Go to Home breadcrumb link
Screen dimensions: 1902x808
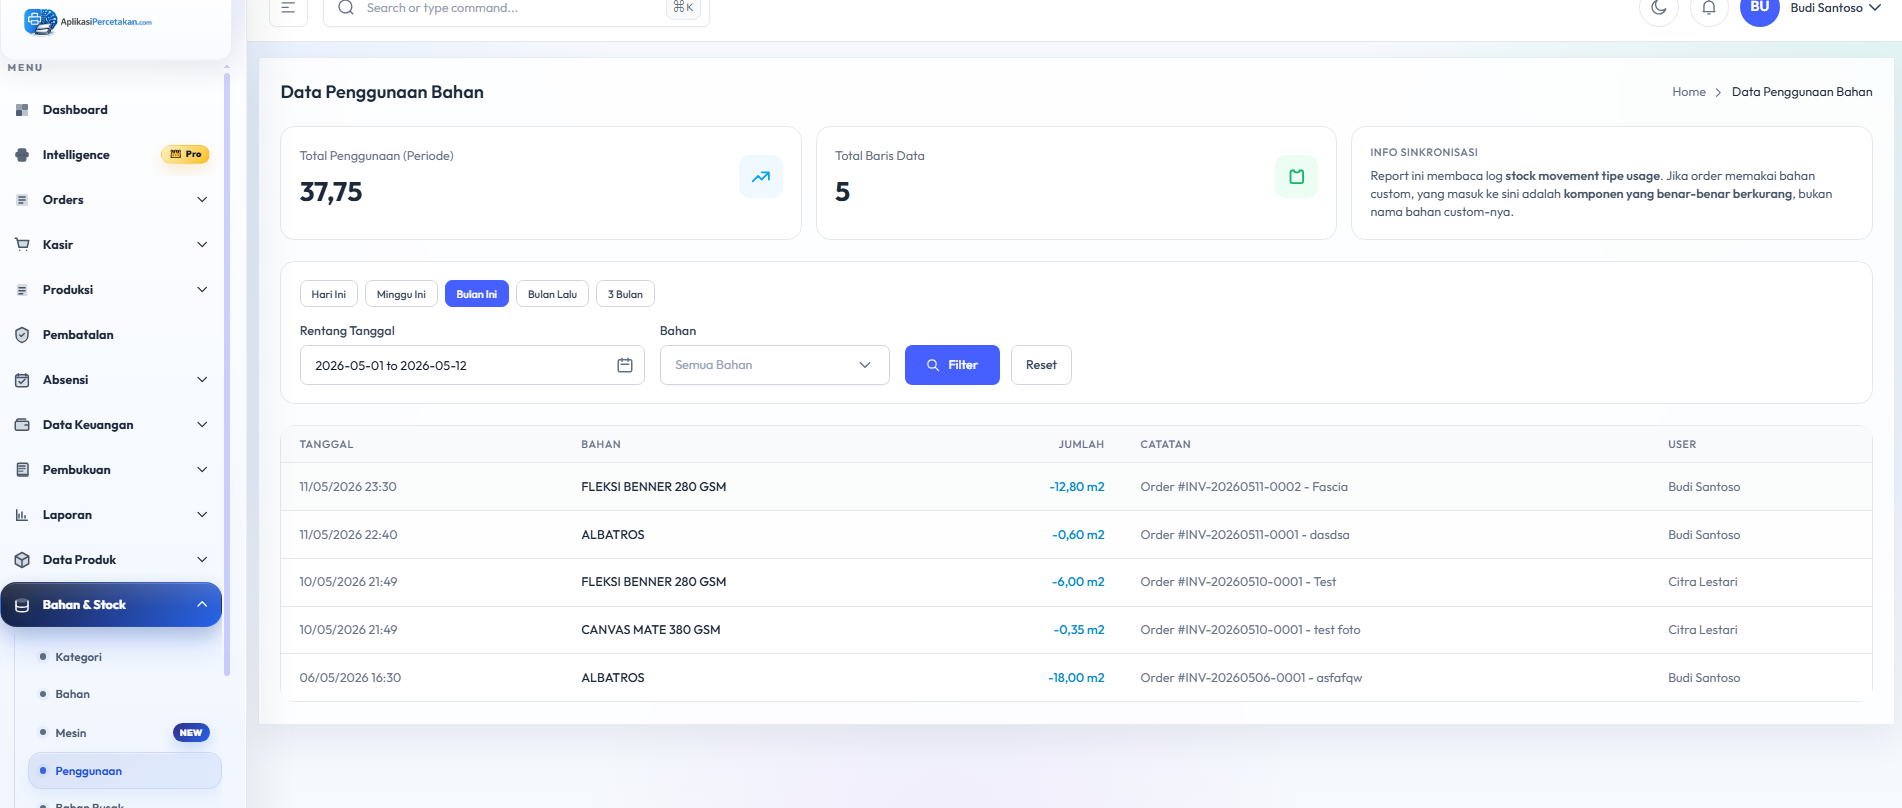coord(1689,92)
